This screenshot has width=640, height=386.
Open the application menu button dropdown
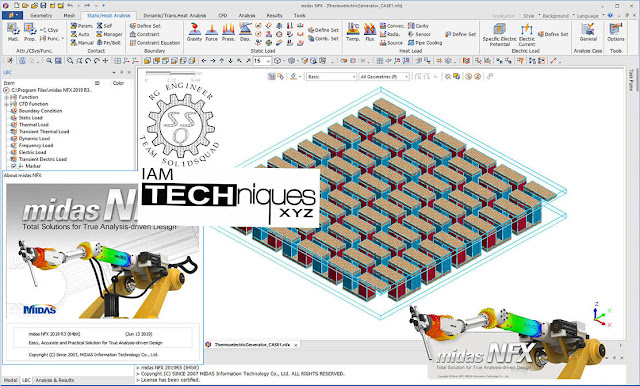click(13, 16)
